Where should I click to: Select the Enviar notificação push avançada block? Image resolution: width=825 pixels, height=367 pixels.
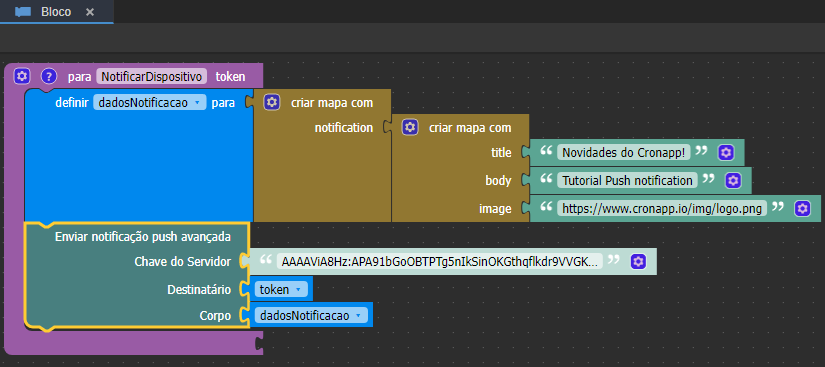pos(143,237)
